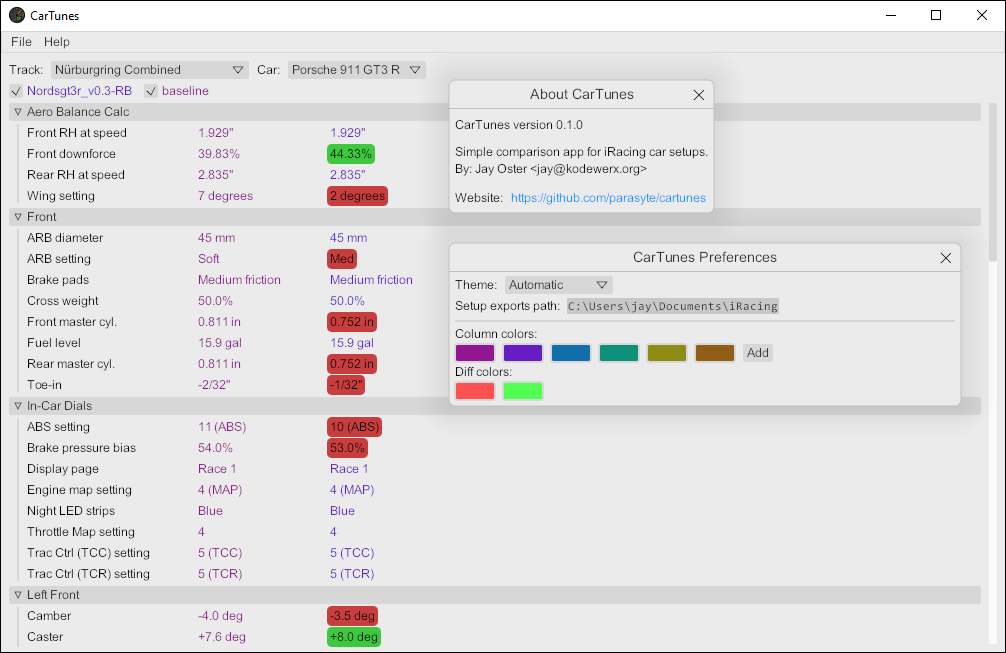The image size is (1006, 653).
Task: Collapse the Front section
Action: tap(18, 217)
